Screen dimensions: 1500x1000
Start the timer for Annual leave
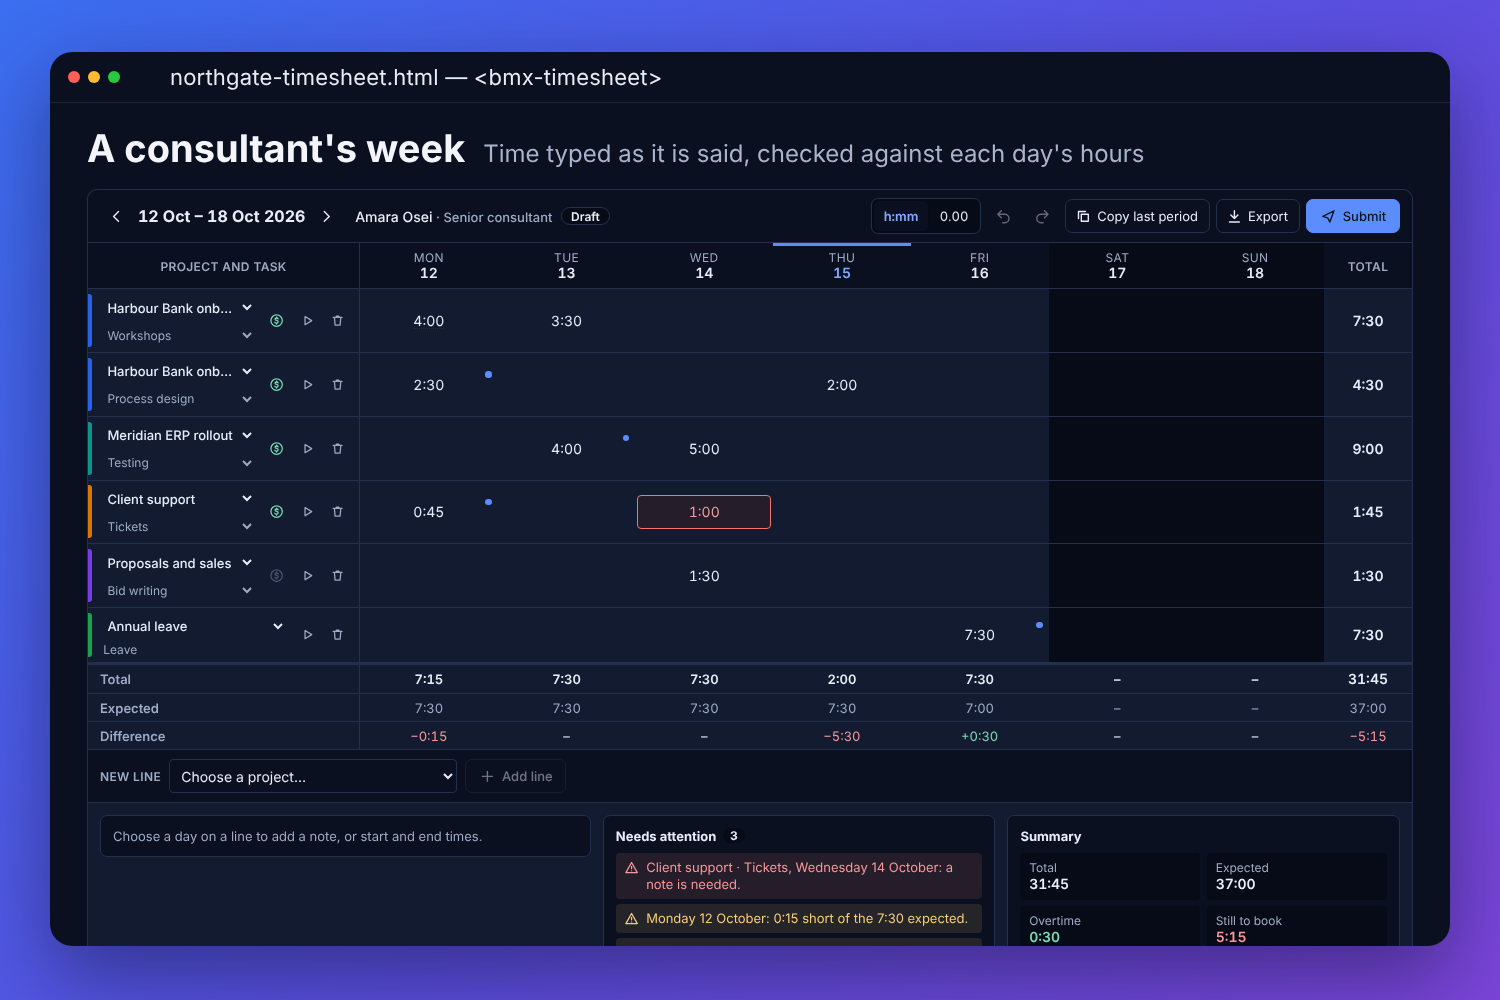[x=308, y=635]
